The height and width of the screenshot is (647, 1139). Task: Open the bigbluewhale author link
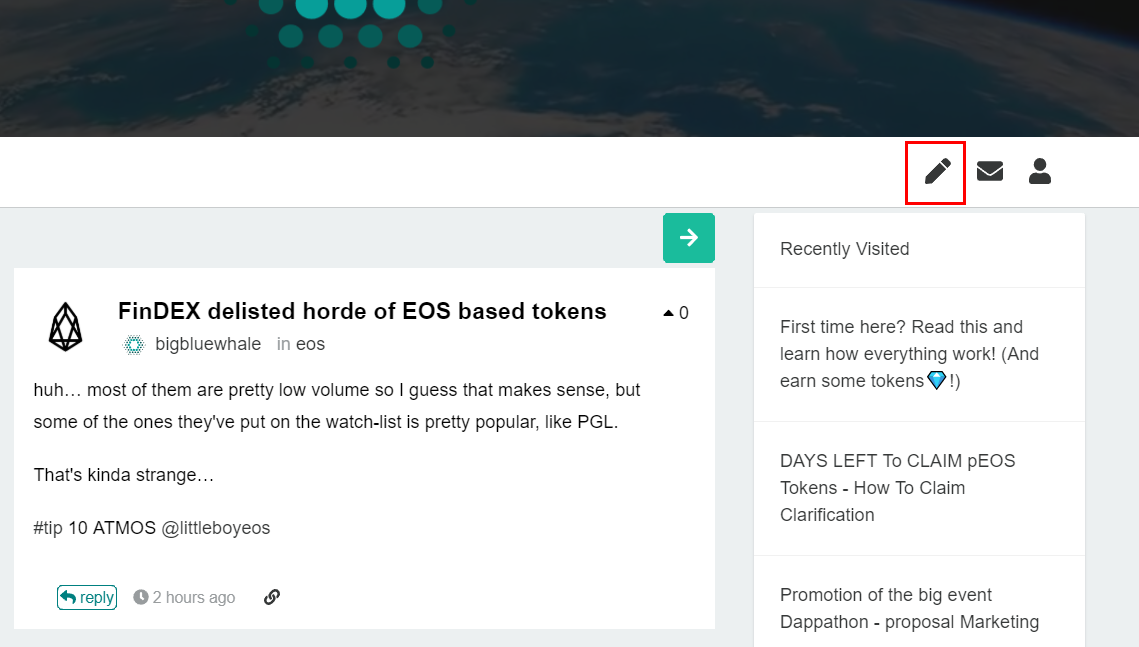208,344
